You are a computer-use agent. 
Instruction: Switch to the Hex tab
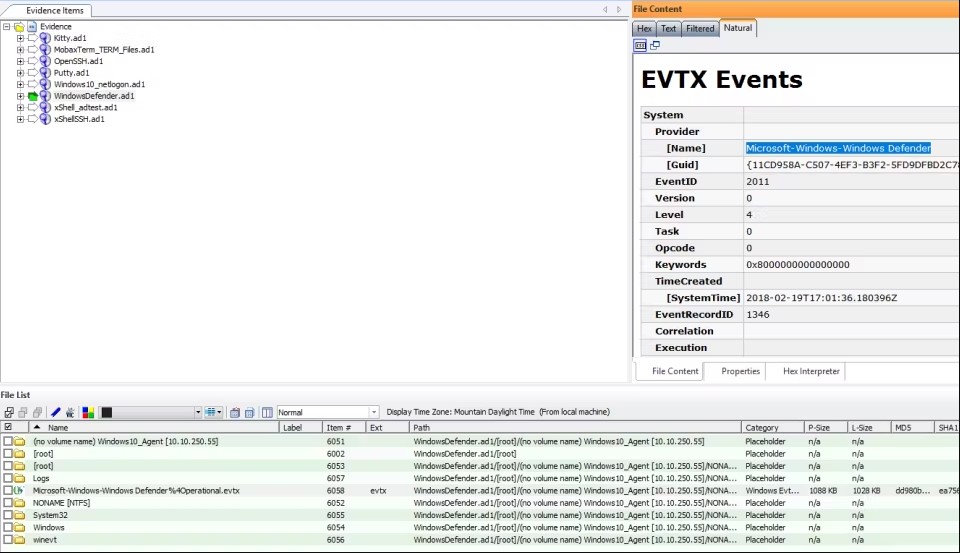click(x=644, y=29)
